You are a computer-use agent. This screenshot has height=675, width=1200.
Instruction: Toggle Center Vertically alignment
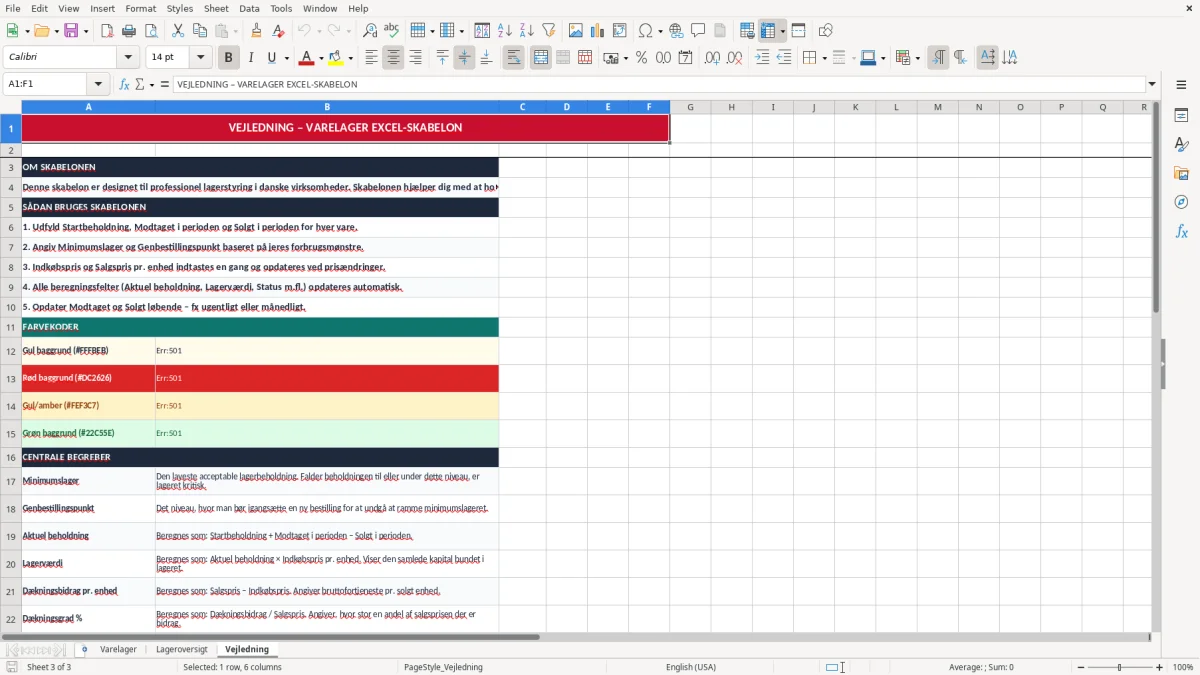coord(464,58)
